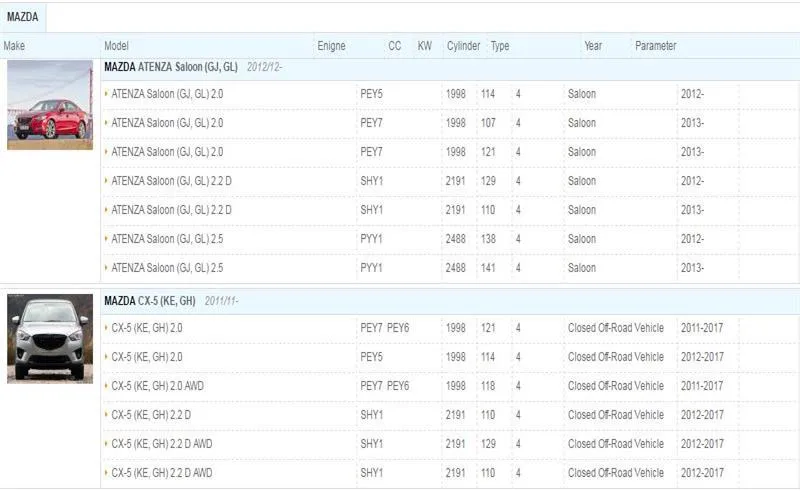
Task: Click PYY1 engine code in ATENZA 141 KW row
Action: pyautogui.click(x=371, y=268)
